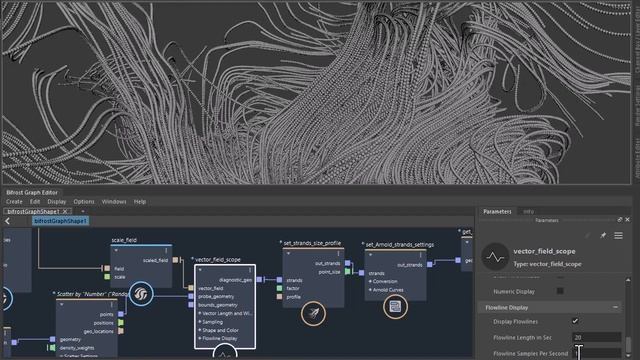Click the scale input port on scale_field
Screen dimensions: 640x360
pos(107,277)
